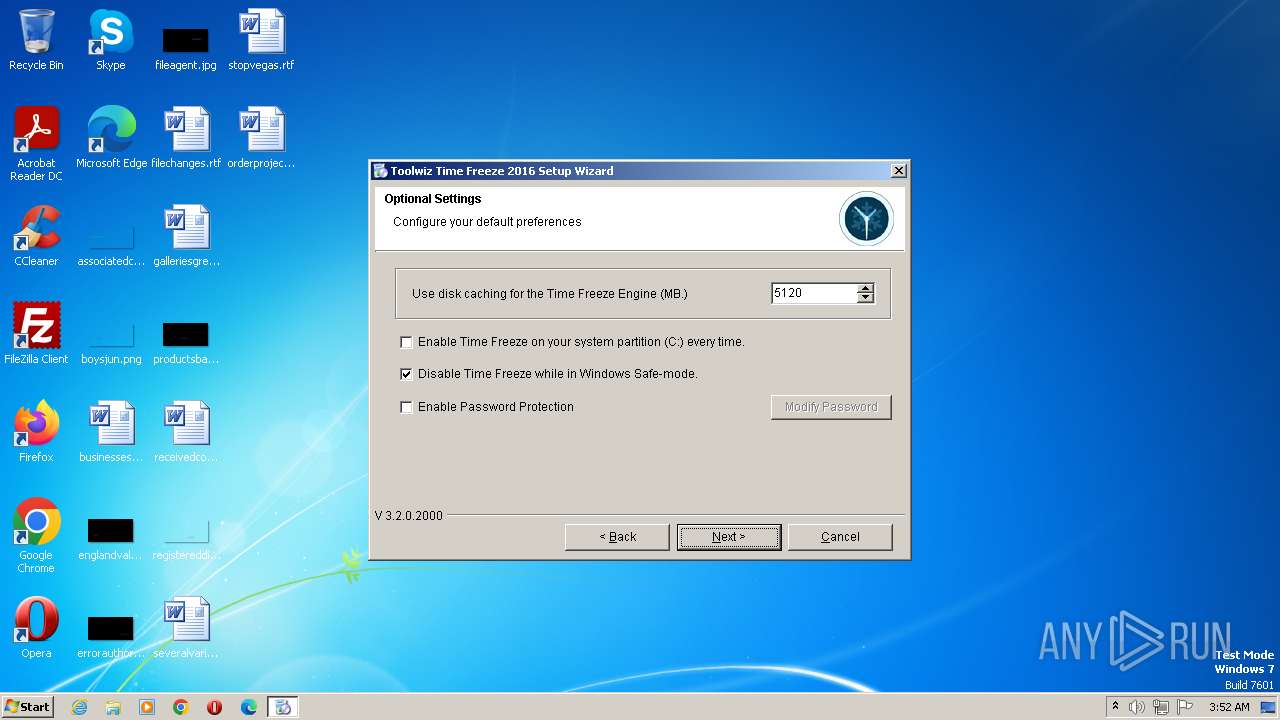Increase disk cache size with up arrow
1280x720 pixels.
[x=866, y=289]
